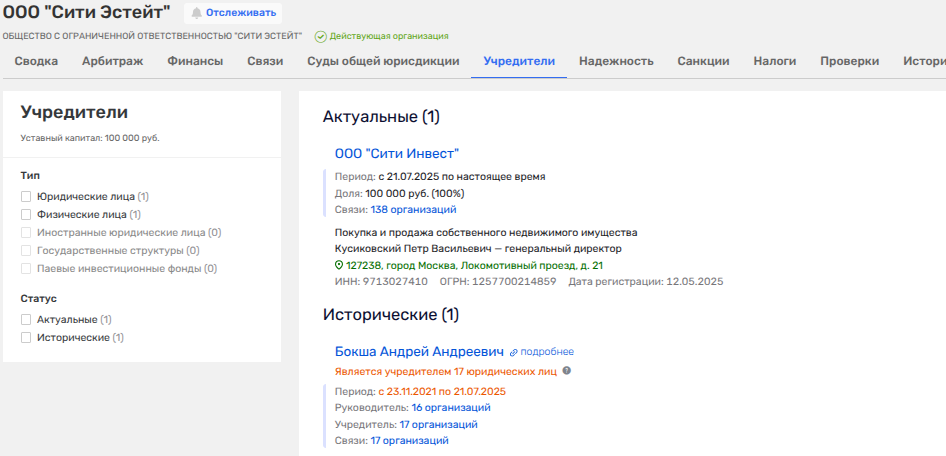The height and width of the screenshot is (456, 946).
Task: Click the question mark help icon
Action: (567, 371)
